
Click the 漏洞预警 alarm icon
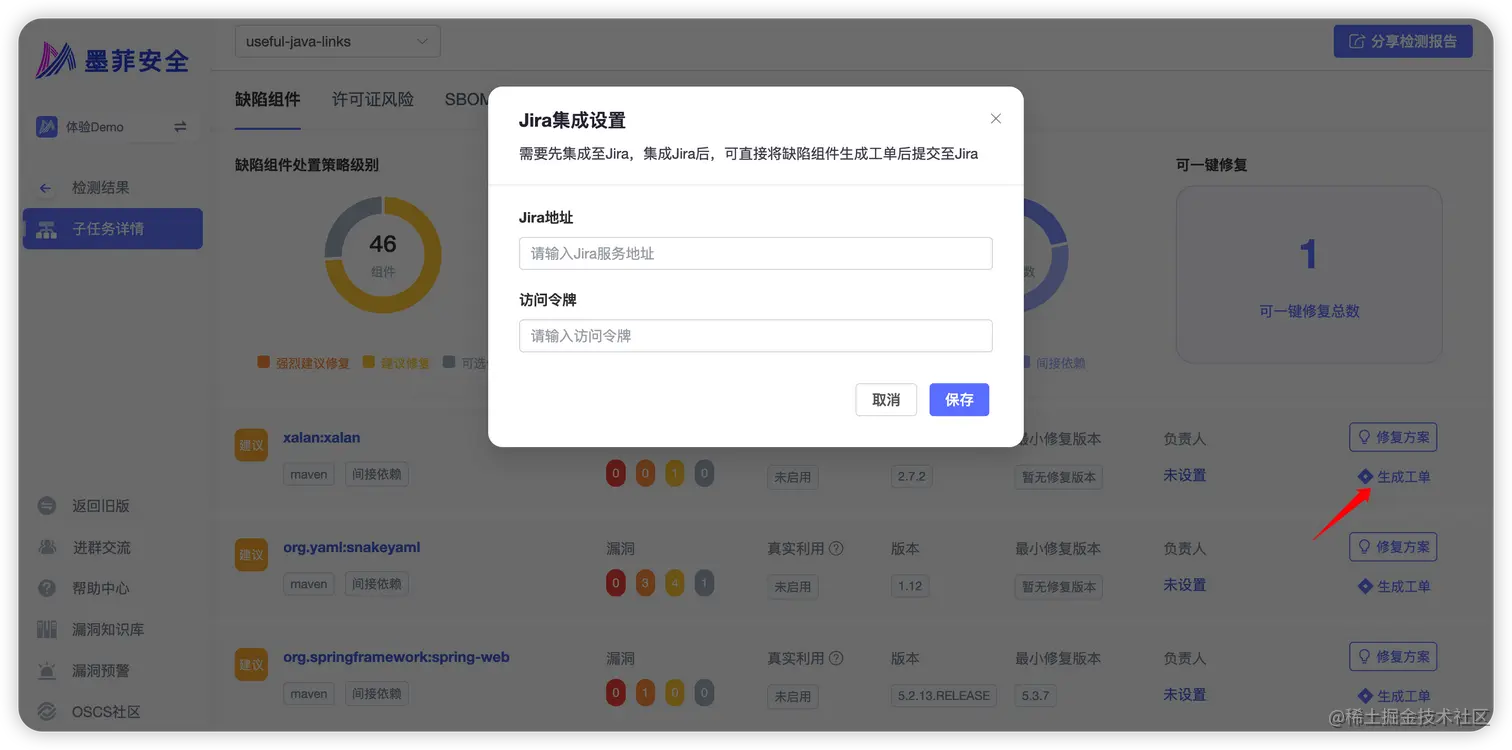(47, 670)
